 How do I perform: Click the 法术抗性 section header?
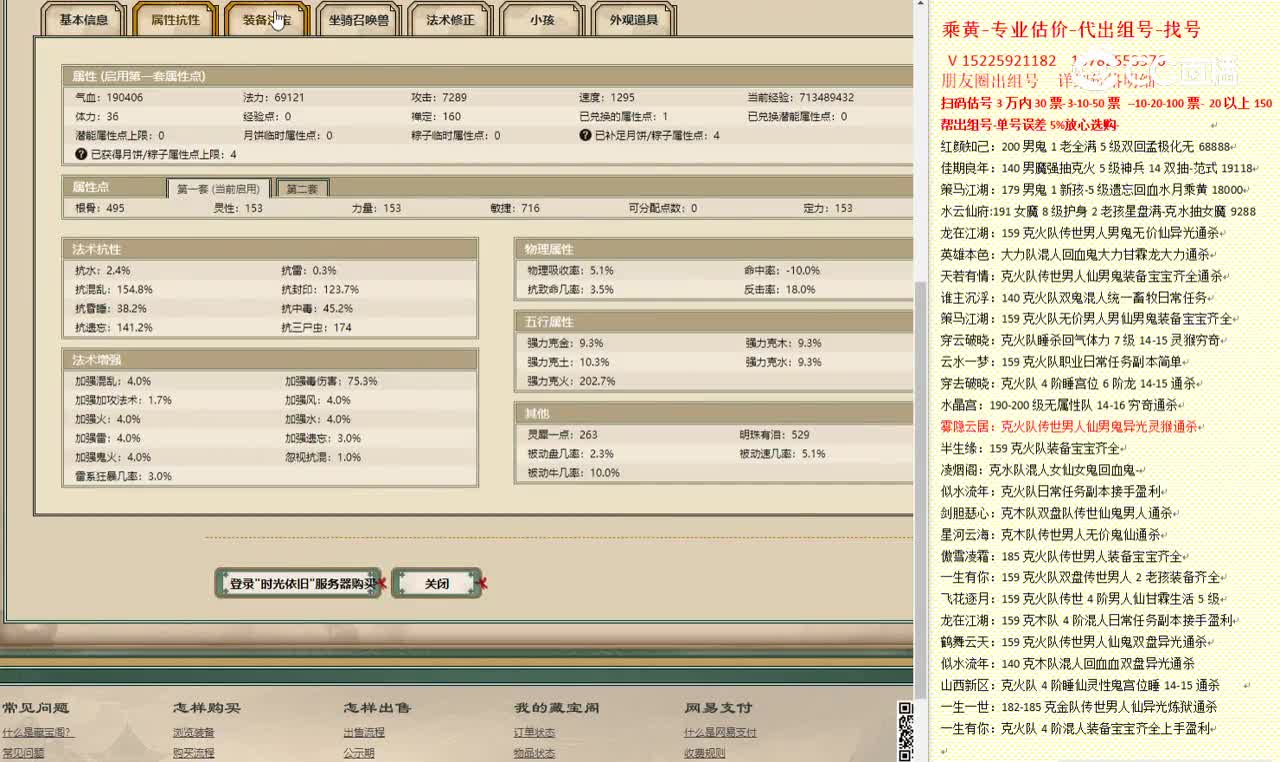[270, 249]
